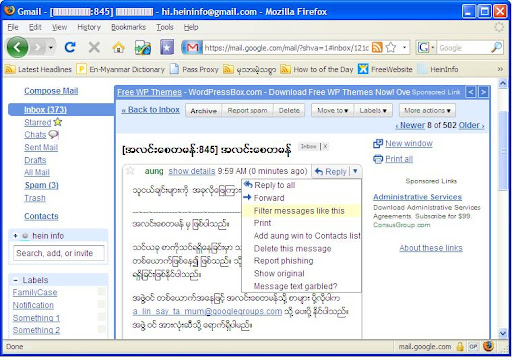Open the New window icon link
512x360 pixels.
coord(378,143)
